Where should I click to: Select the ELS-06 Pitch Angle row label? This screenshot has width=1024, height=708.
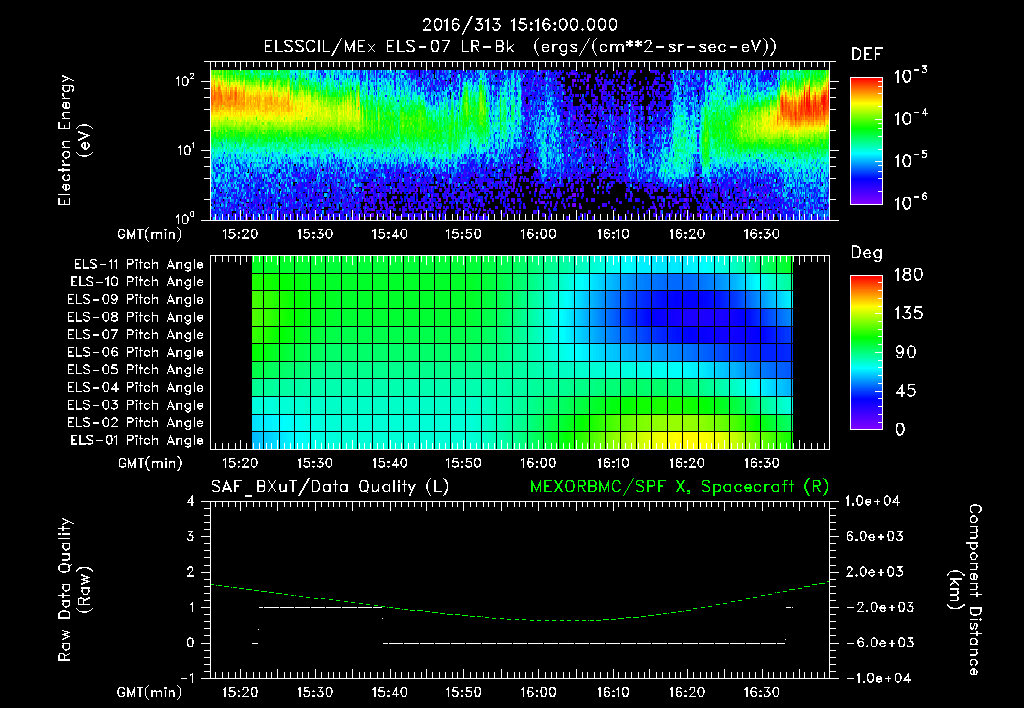[135, 353]
